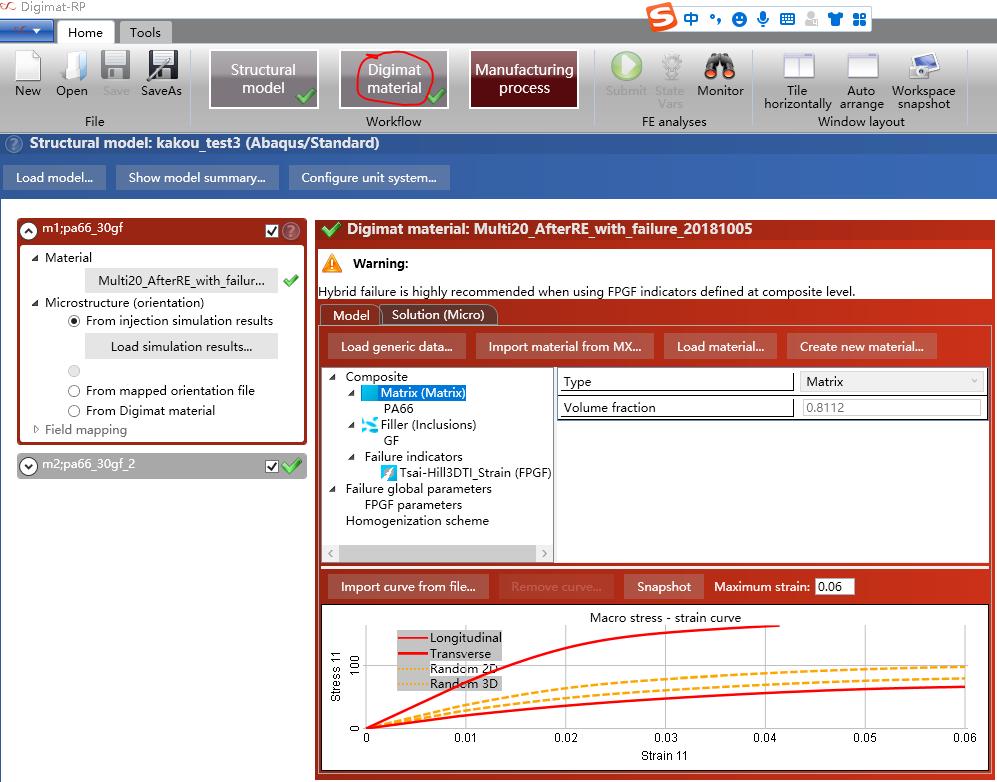The image size is (997, 782).
Task: Click Import material from MX... button
Action: [565, 347]
